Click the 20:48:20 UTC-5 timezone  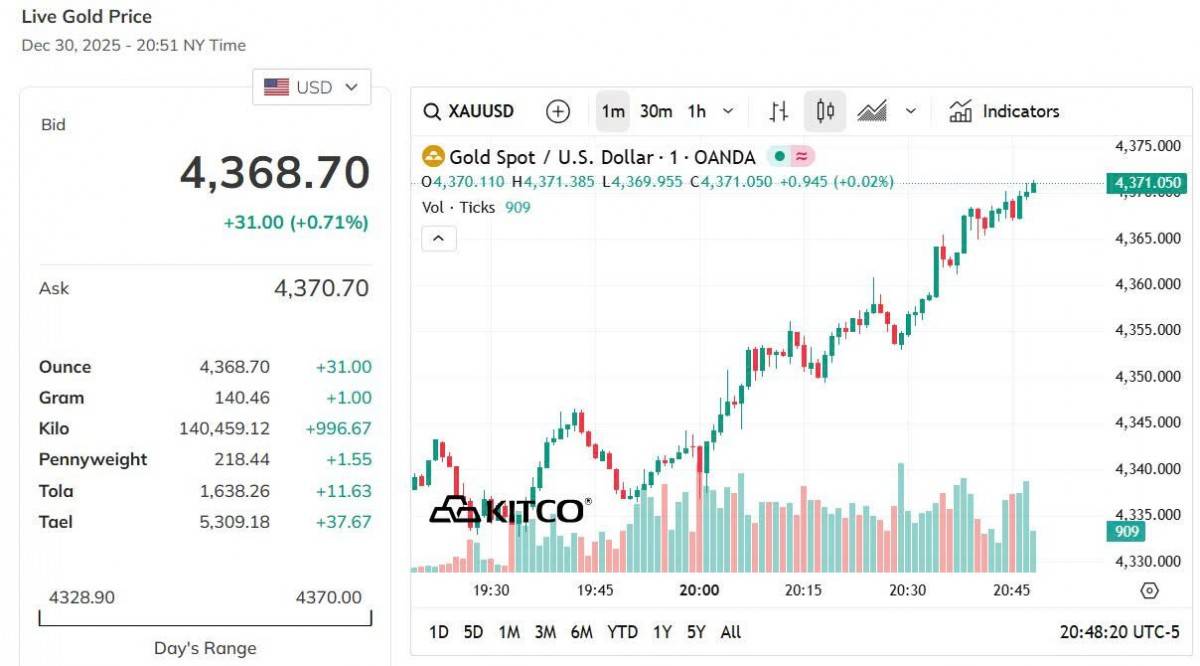tap(1120, 632)
